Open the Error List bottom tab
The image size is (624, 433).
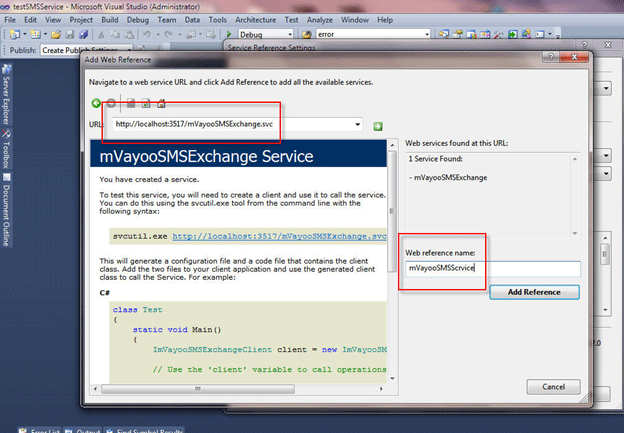point(40,431)
